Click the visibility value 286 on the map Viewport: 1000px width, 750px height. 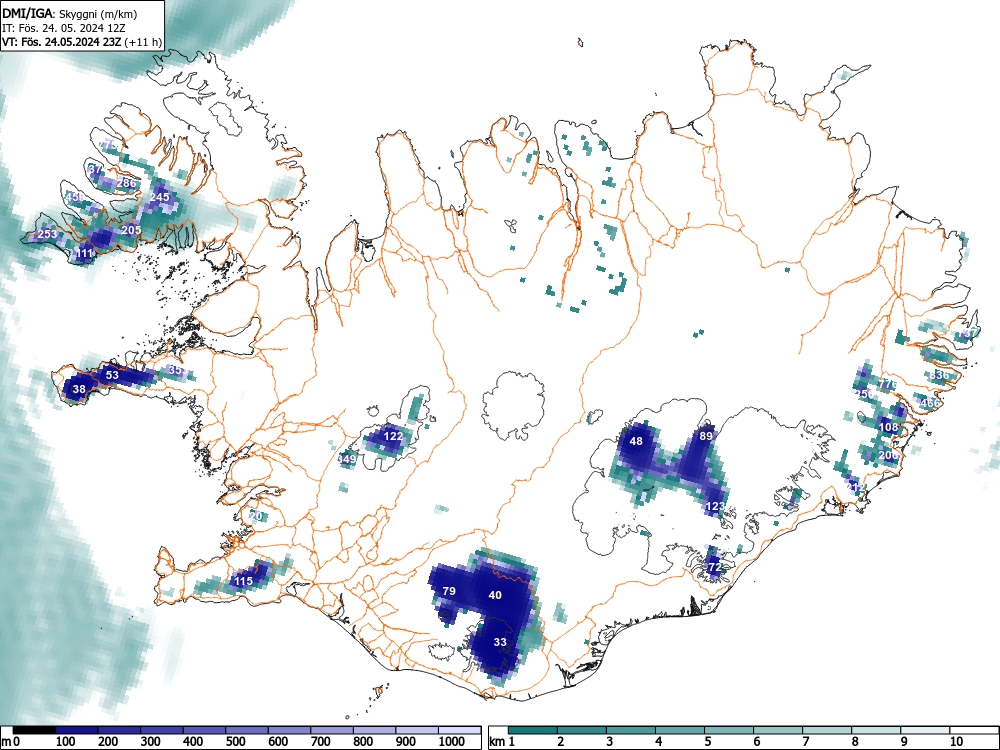[127, 183]
